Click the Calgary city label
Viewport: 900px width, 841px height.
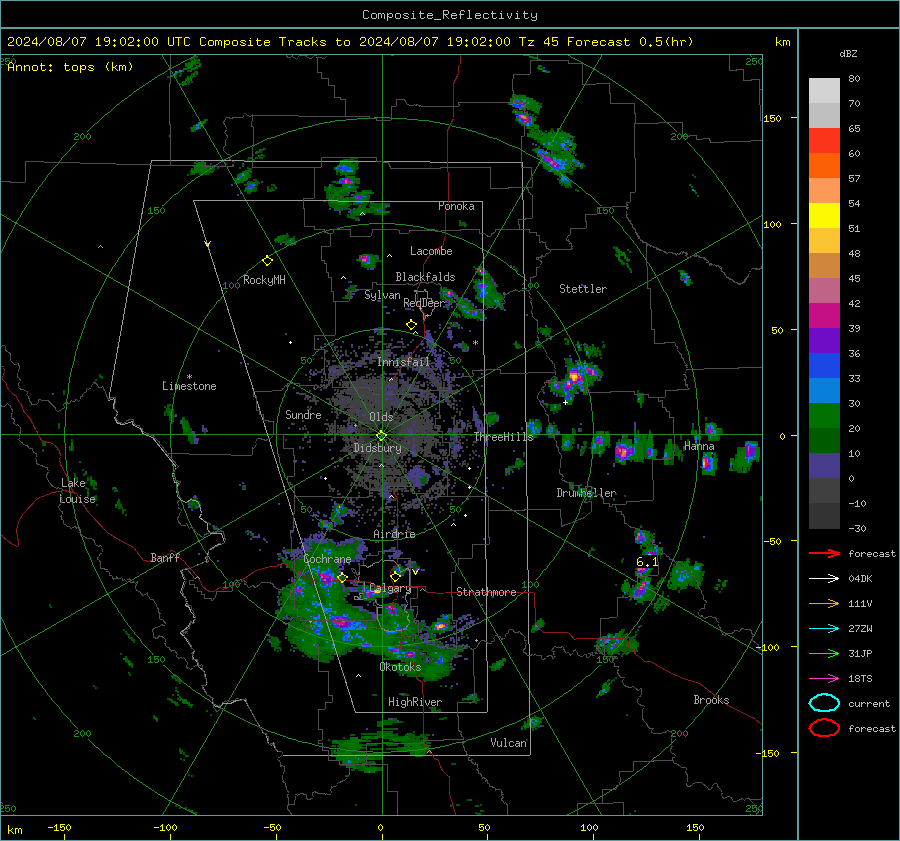(x=390, y=588)
